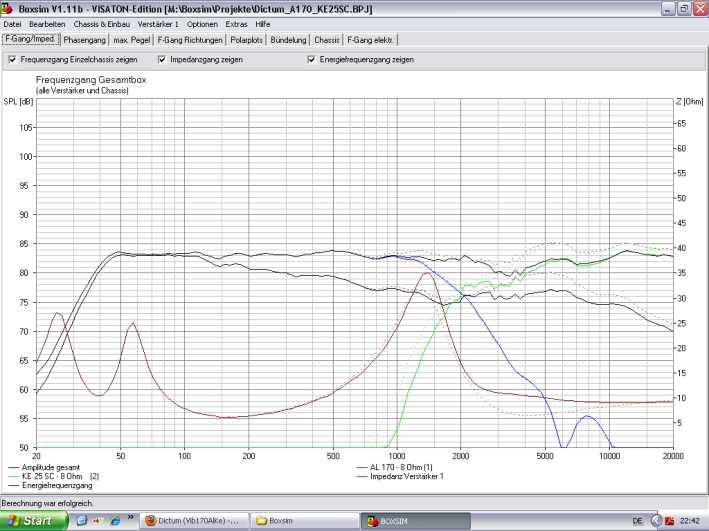
Task: Disable Energiefrequenzgang zeigen checkbox
Action: point(311,59)
